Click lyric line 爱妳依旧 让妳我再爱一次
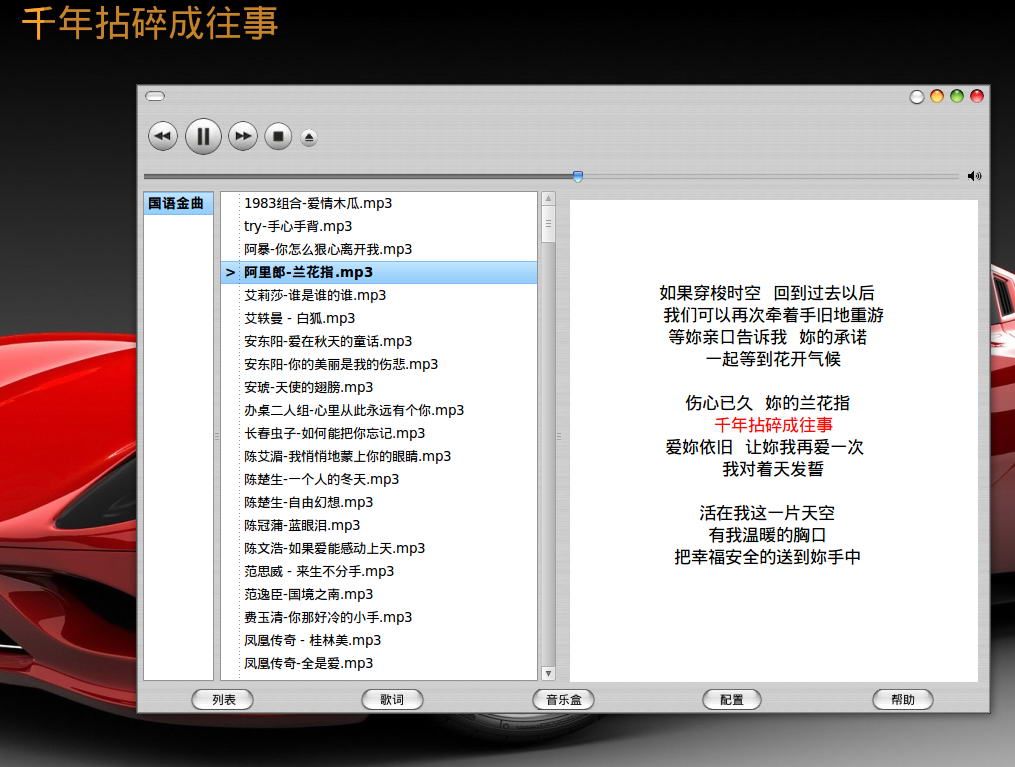1015x767 pixels. pos(764,447)
